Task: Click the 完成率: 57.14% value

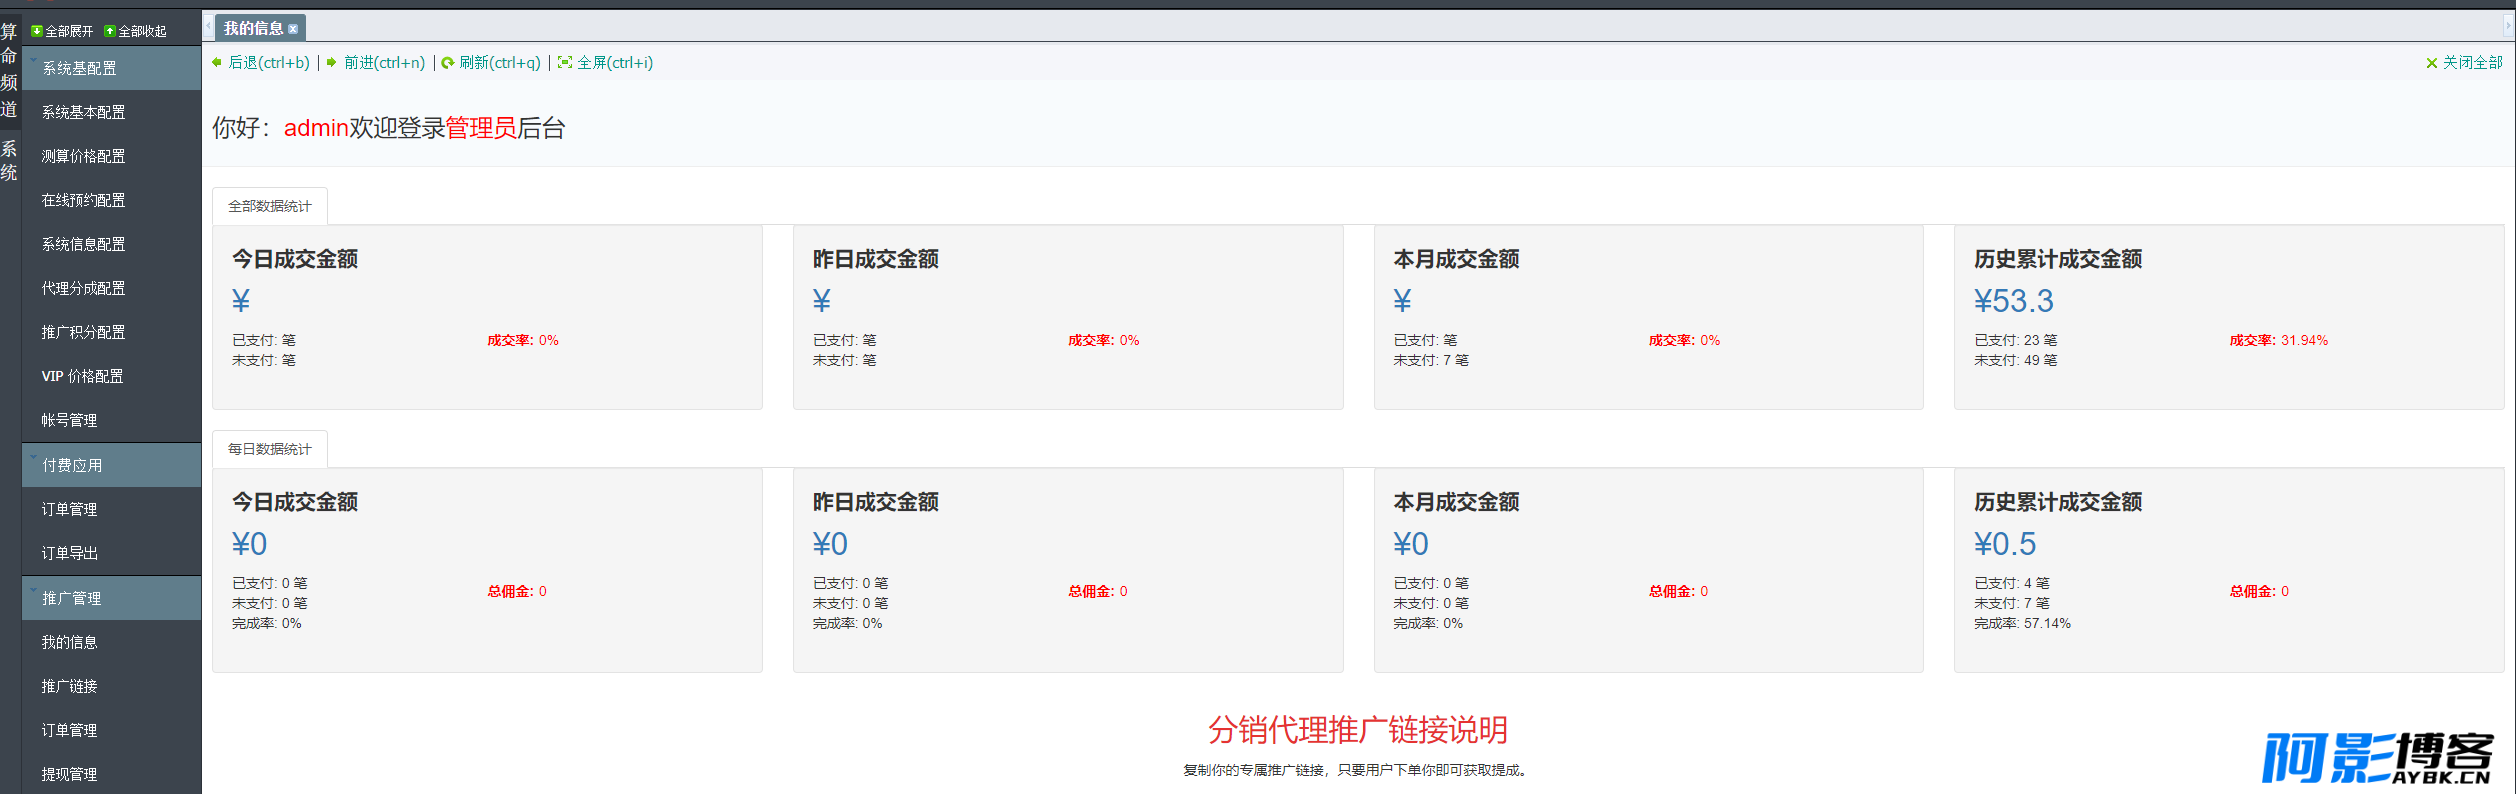Action: [x=2022, y=623]
